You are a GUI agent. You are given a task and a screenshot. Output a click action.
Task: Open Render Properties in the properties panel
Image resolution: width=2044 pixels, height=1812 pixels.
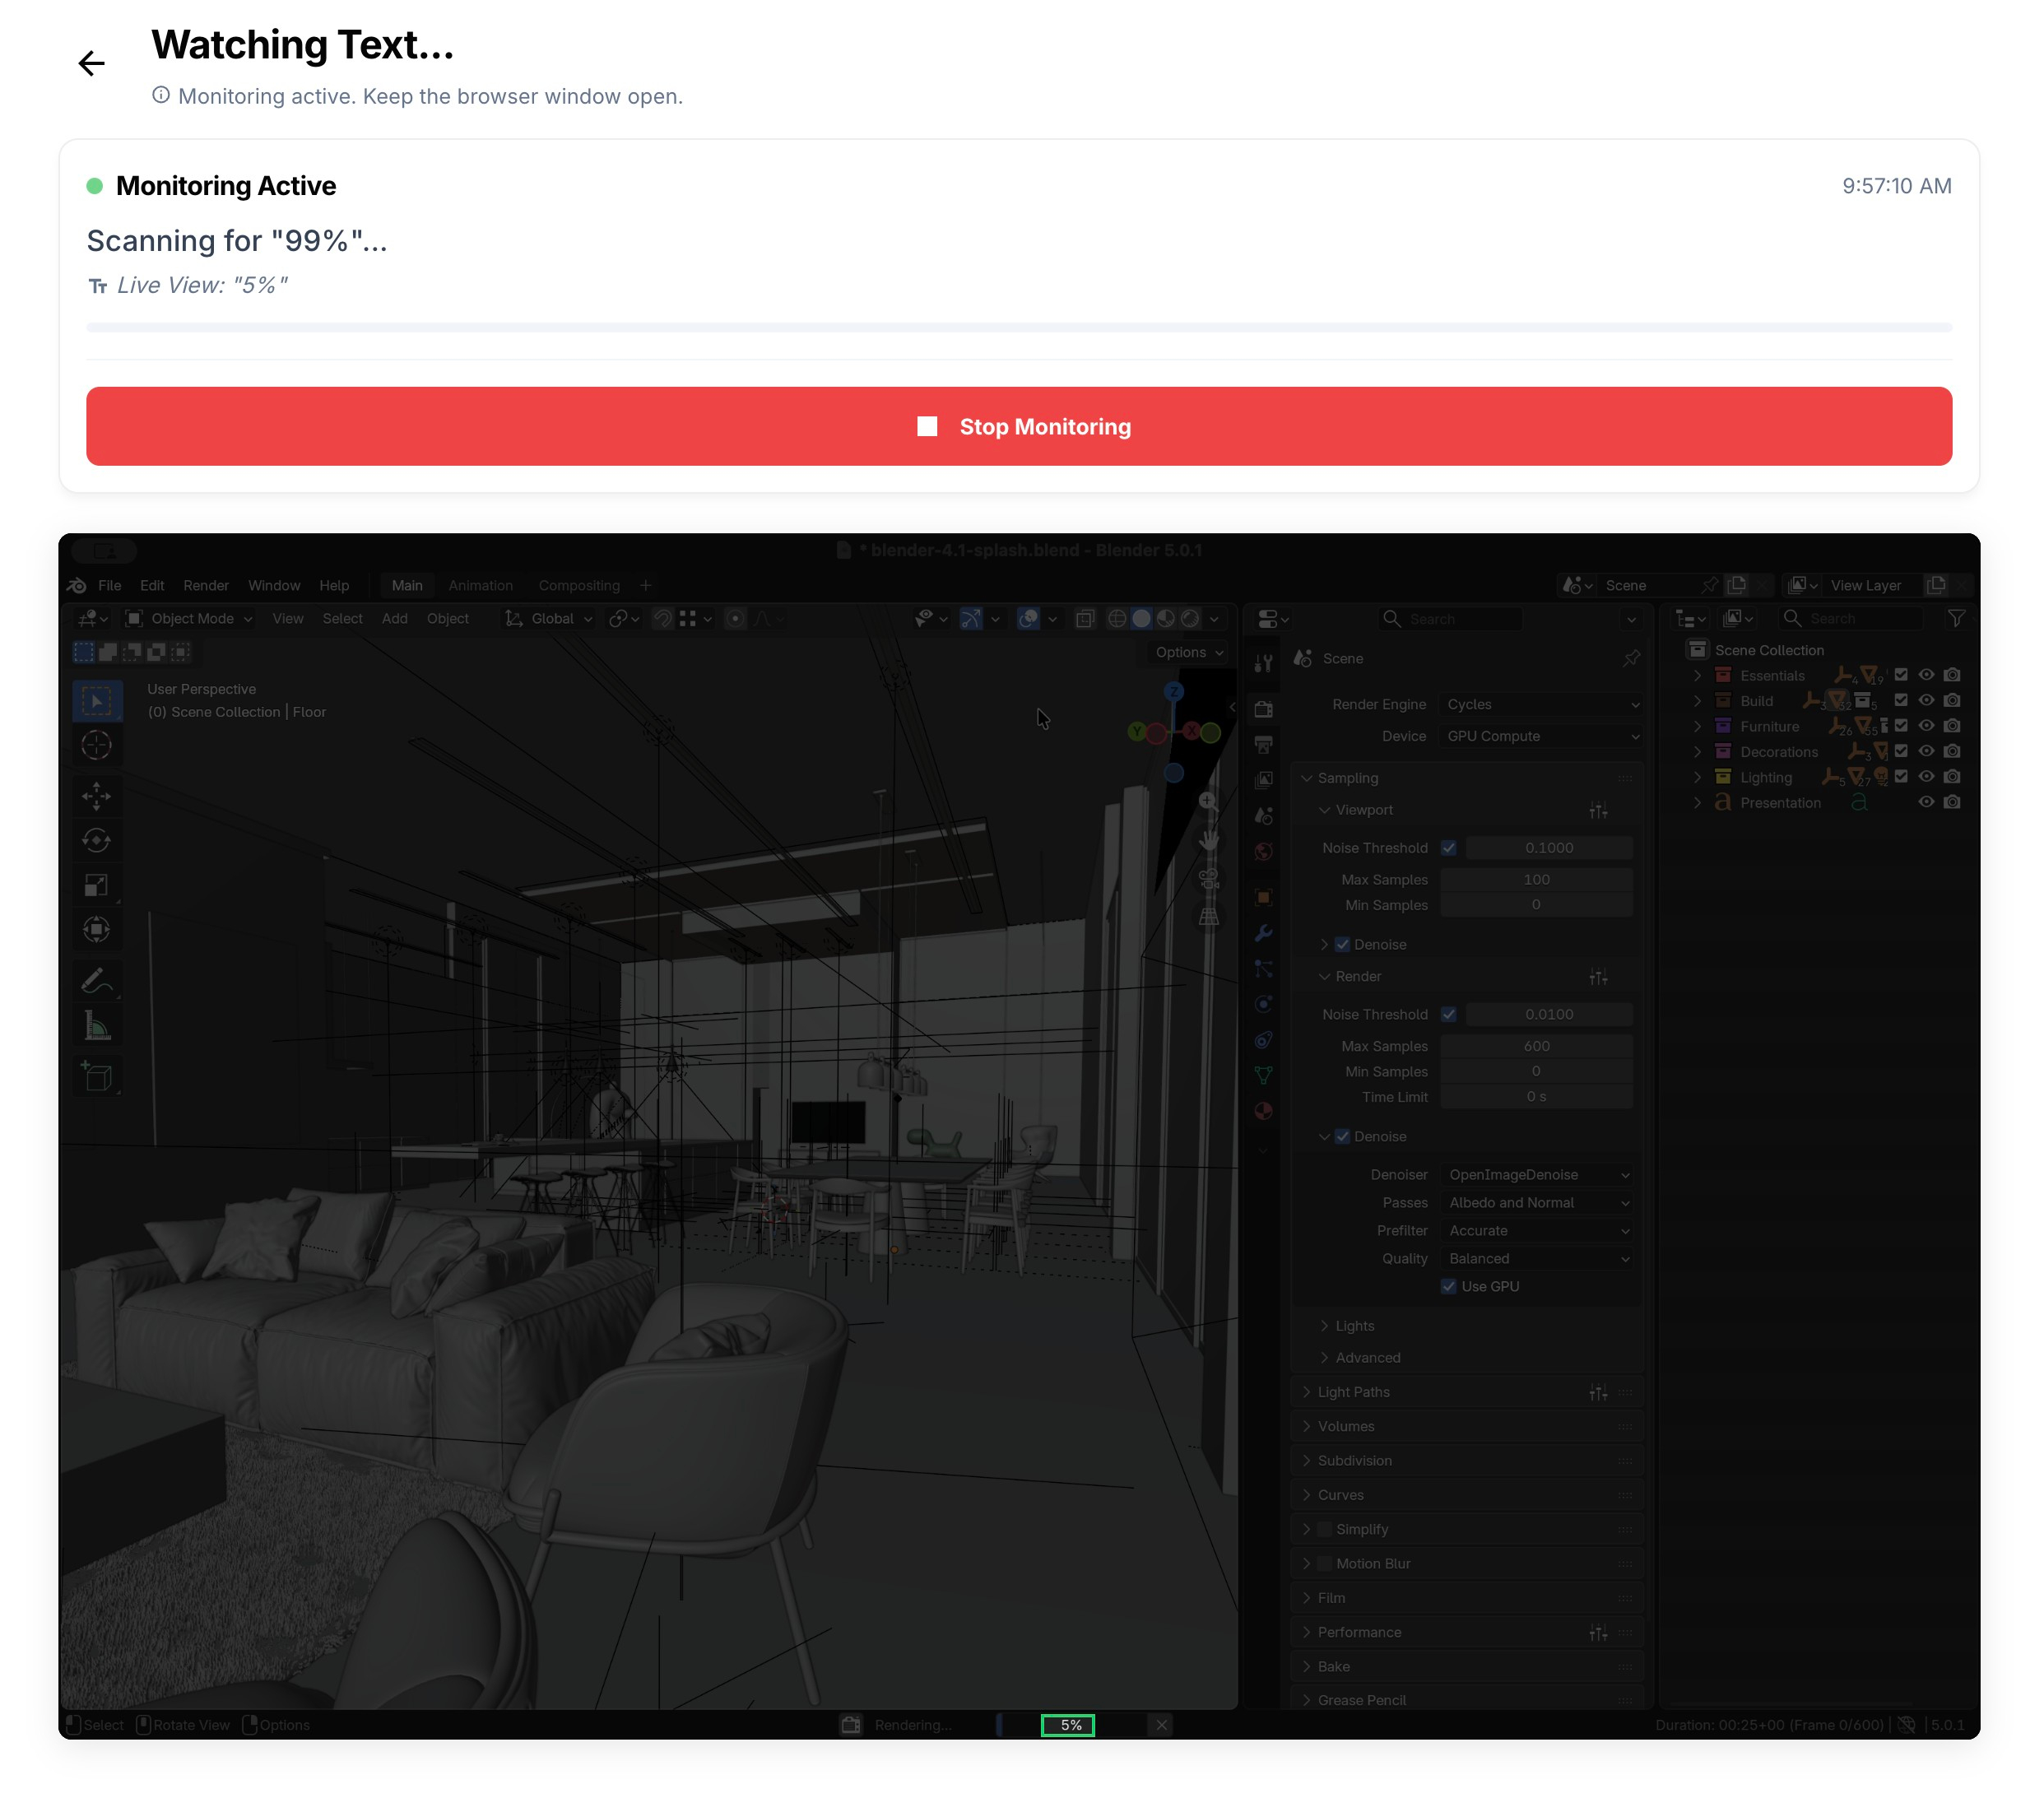(x=1264, y=708)
